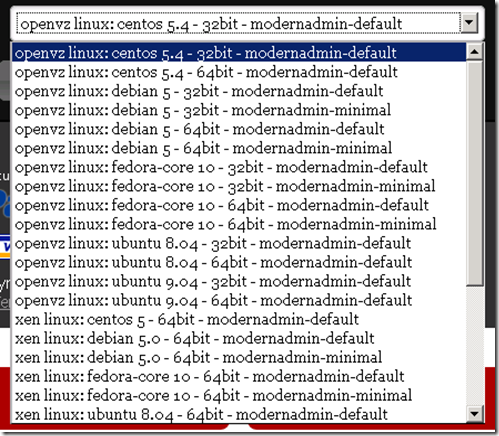The width and height of the screenshot is (499, 436).
Task: Click the list scrollbar thumb
Action: [x=474, y=173]
